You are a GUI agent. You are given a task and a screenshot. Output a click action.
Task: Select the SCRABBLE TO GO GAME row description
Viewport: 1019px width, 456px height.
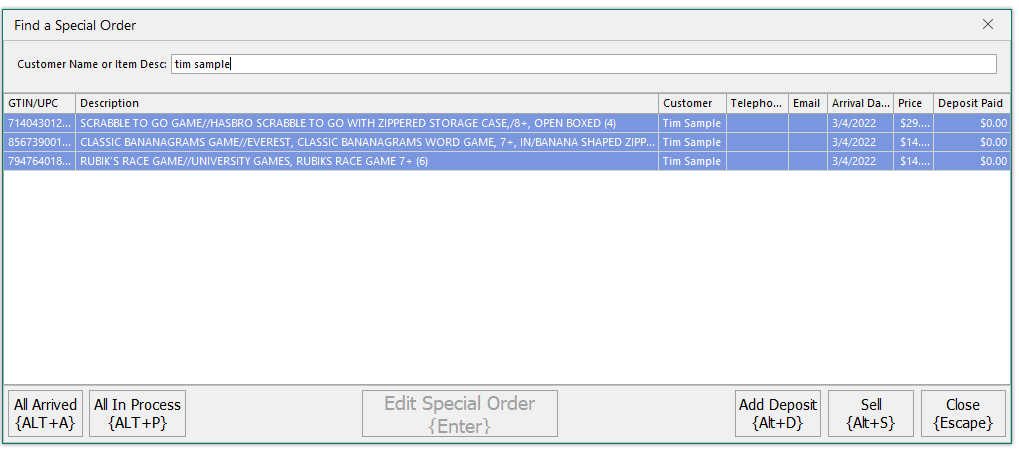click(x=367, y=123)
